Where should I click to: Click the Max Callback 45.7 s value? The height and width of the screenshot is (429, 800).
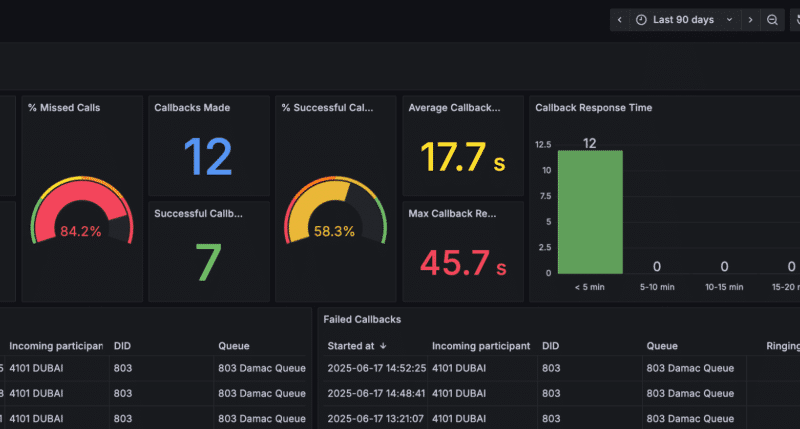tap(463, 263)
